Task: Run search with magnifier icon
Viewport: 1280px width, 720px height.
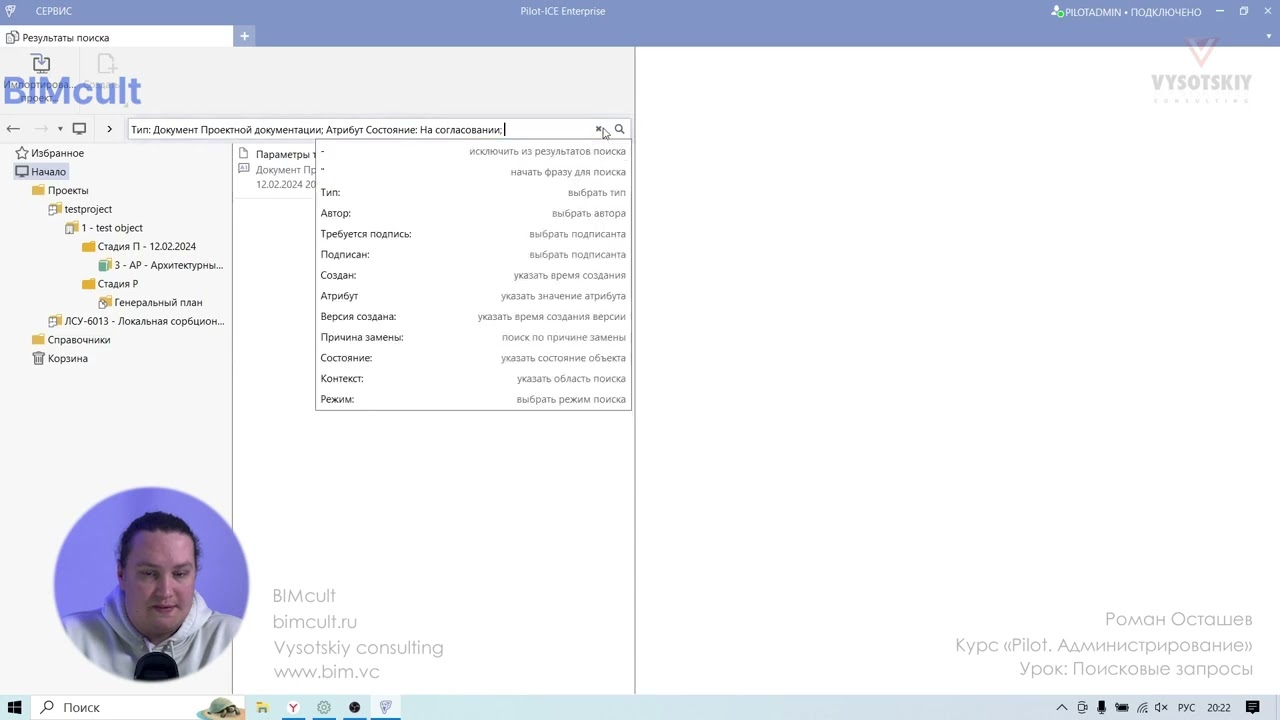Action: tap(619, 129)
